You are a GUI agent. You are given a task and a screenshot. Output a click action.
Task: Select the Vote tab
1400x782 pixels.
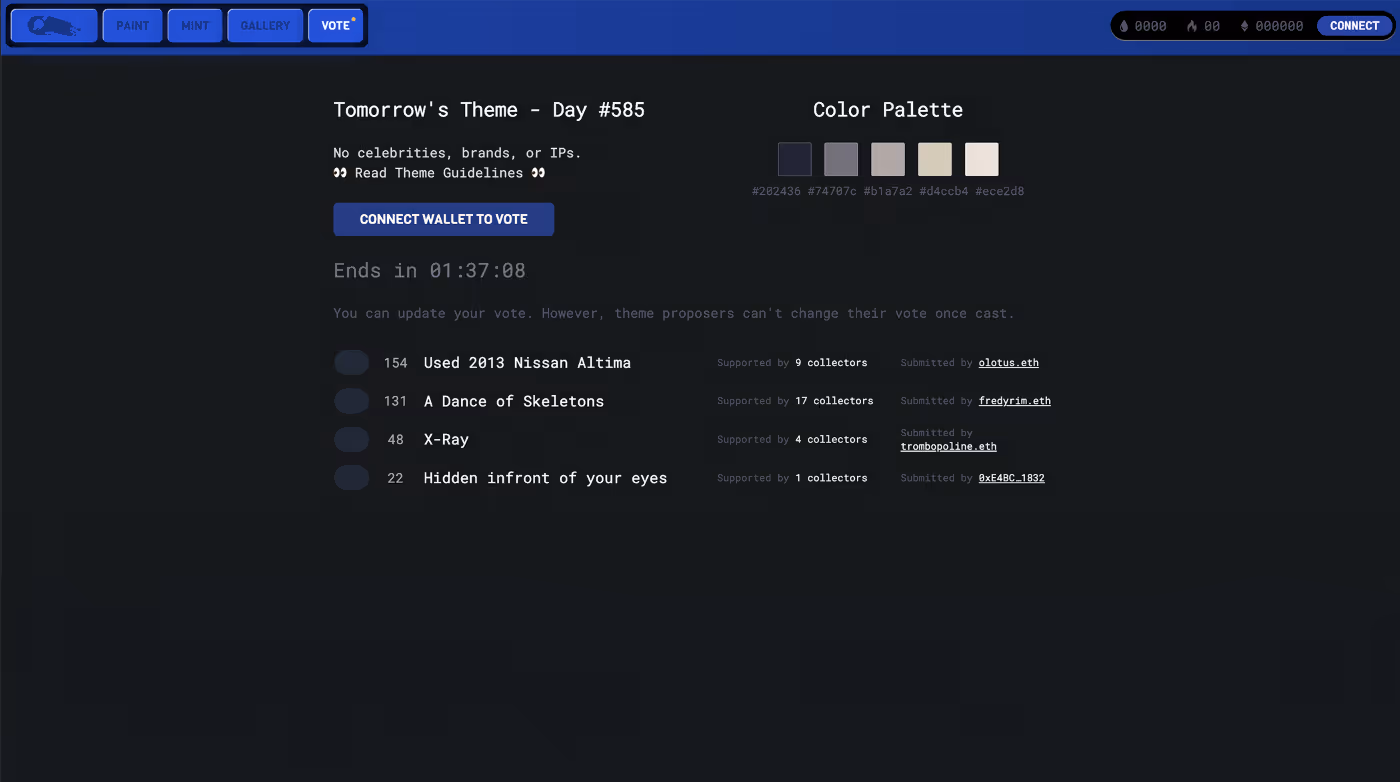pyautogui.click(x=335, y=26)
